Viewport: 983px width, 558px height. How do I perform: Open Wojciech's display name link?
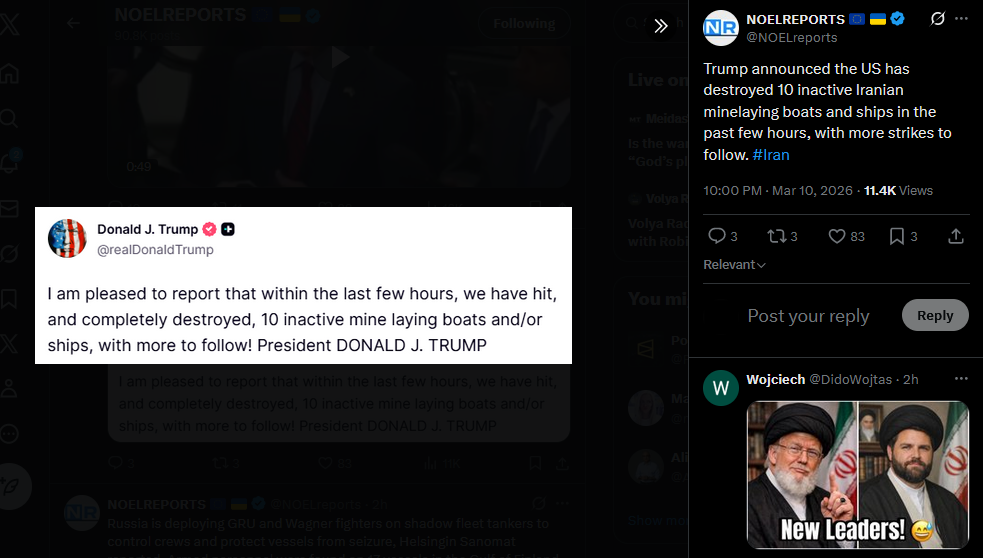click(x=775, y=379)
